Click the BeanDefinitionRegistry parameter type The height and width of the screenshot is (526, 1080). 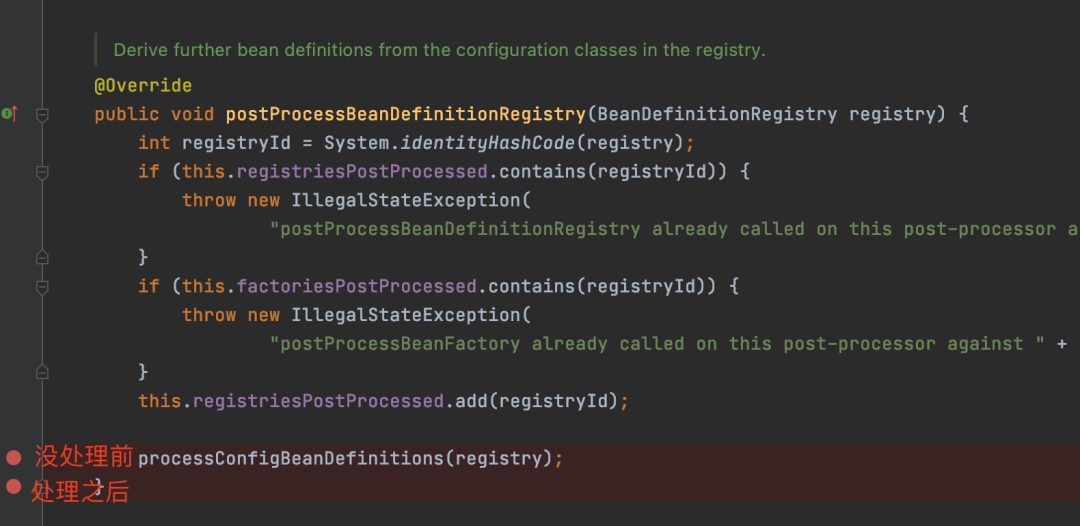[717, 114]
